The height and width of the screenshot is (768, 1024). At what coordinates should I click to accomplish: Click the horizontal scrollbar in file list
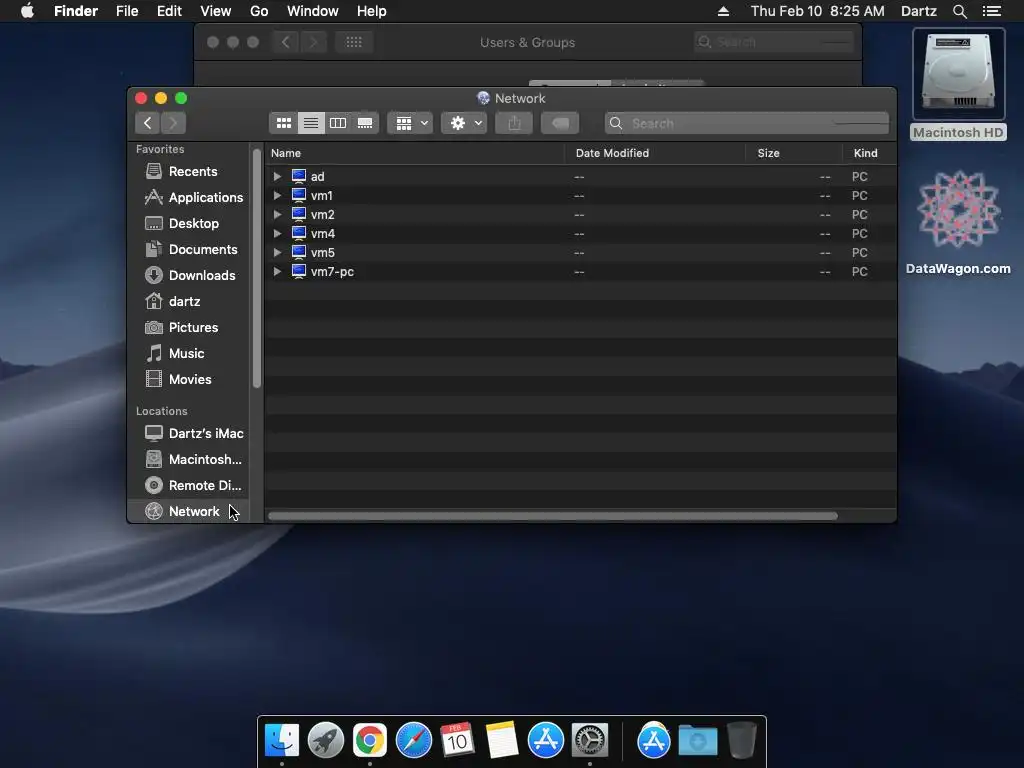click(552, 516)
